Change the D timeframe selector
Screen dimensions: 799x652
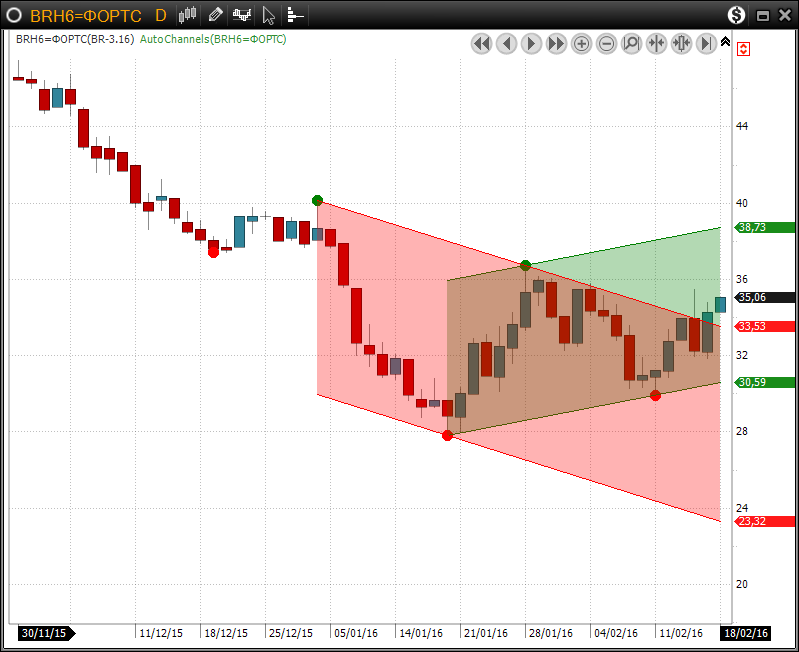tap(160, 15)
